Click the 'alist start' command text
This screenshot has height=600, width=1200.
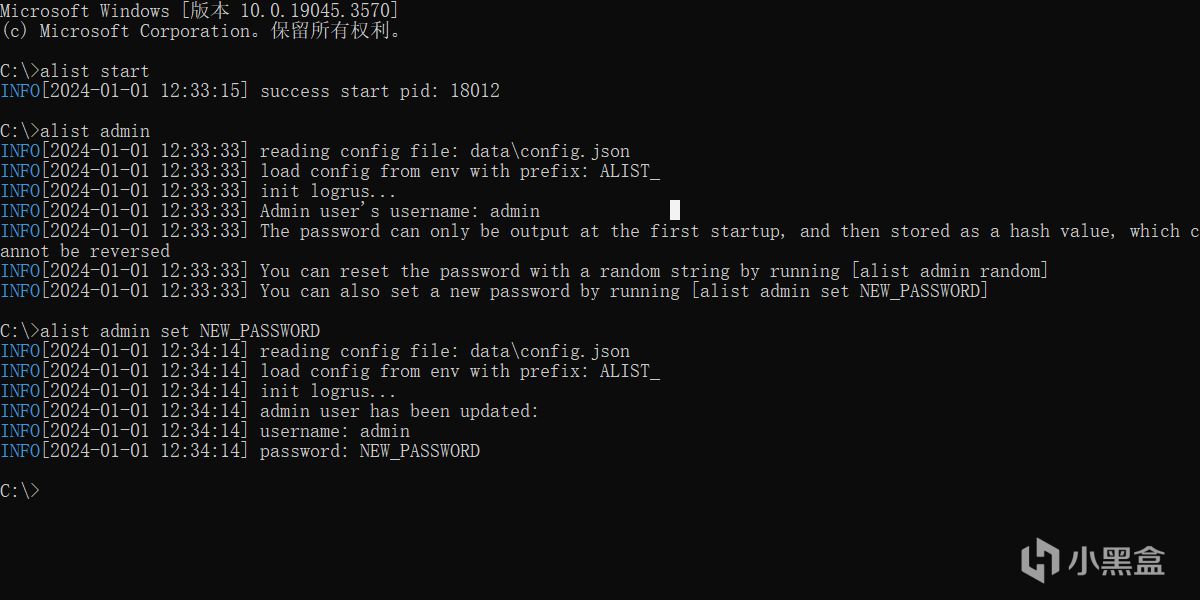click(x=94, y=71)
